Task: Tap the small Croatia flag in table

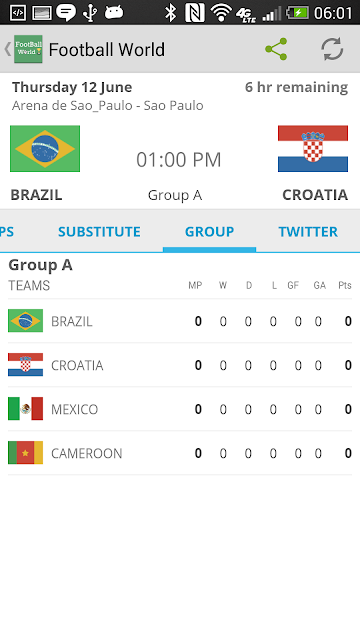Action: (x=25, y=364)
